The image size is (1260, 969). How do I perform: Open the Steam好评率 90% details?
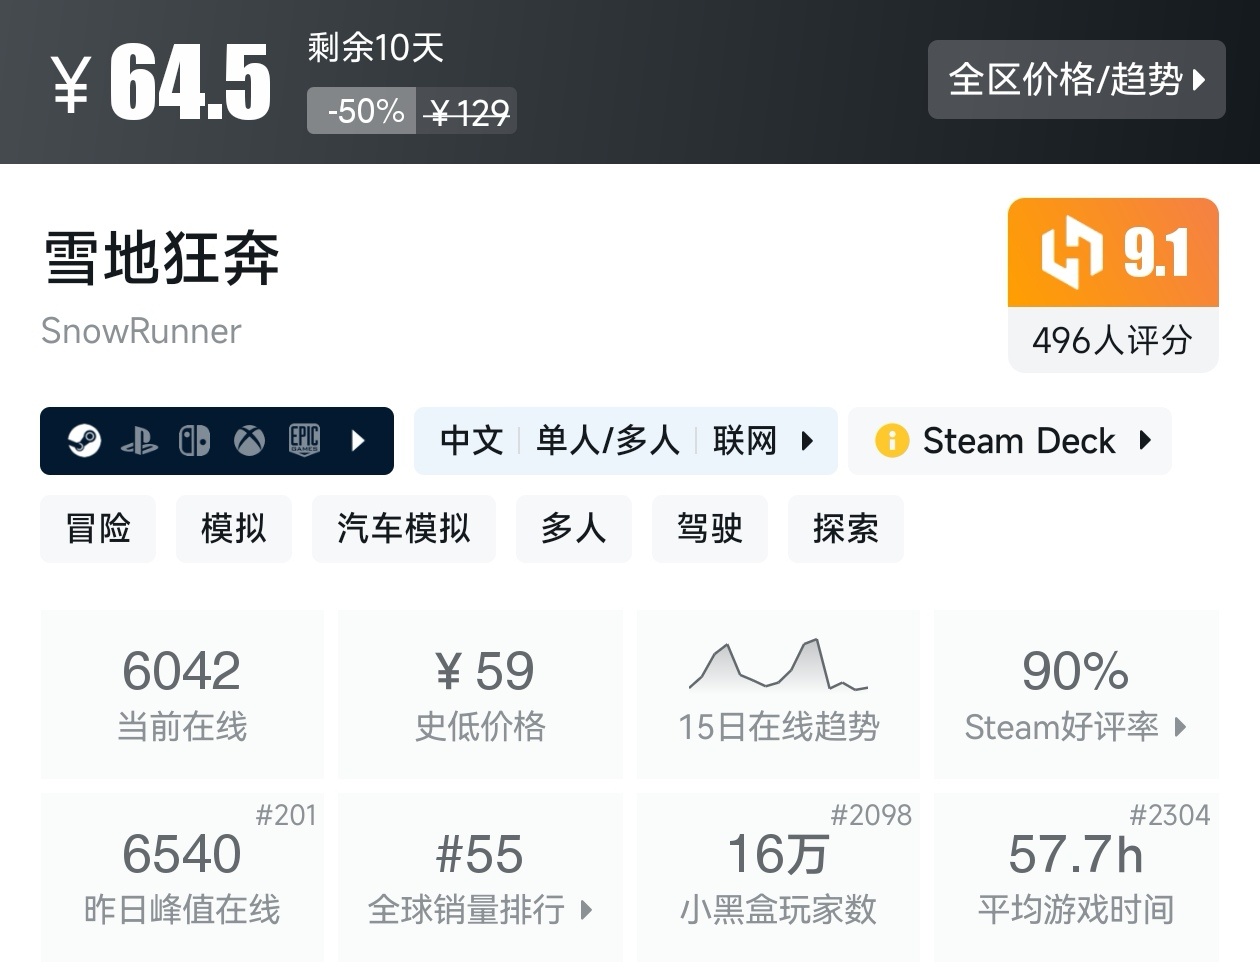point(1075,695)
